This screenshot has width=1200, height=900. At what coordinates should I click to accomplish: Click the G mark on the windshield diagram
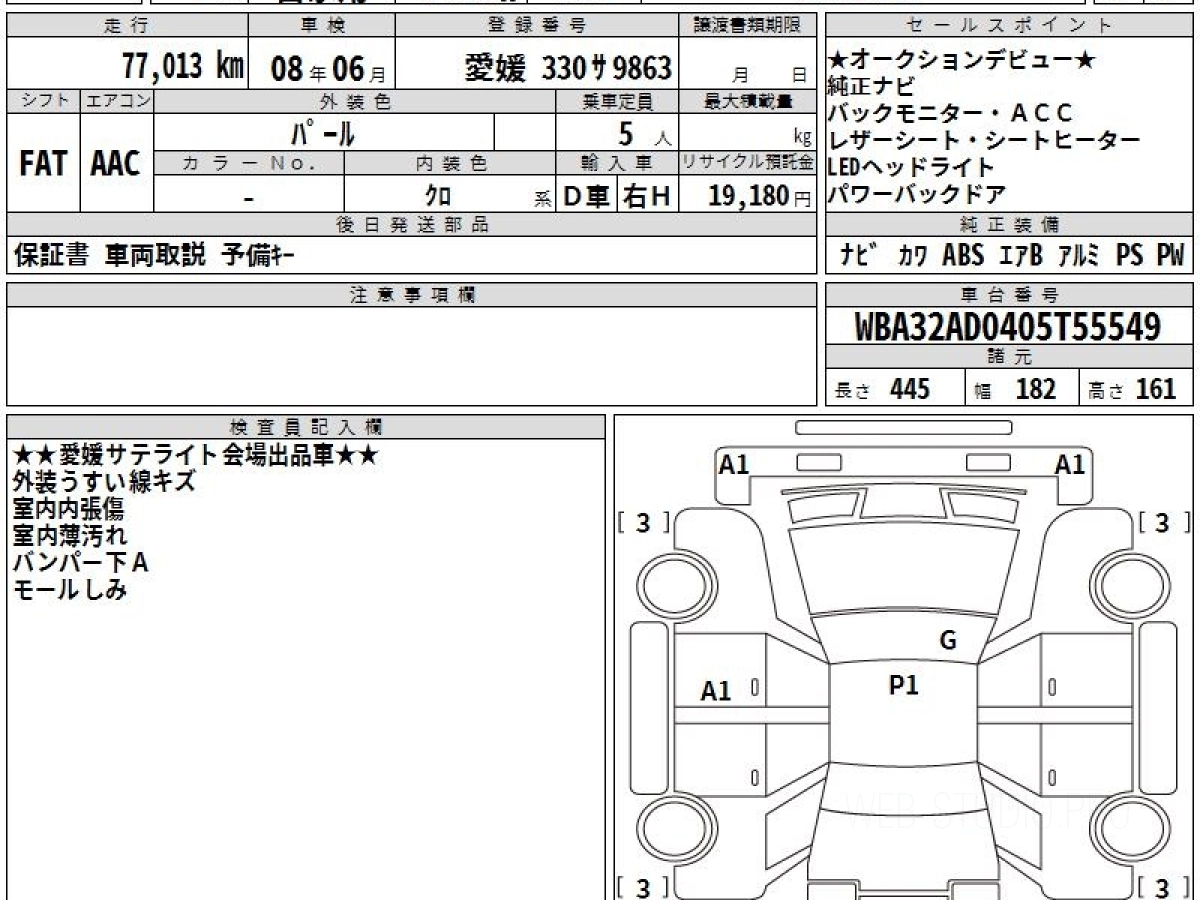click(948, 641)
